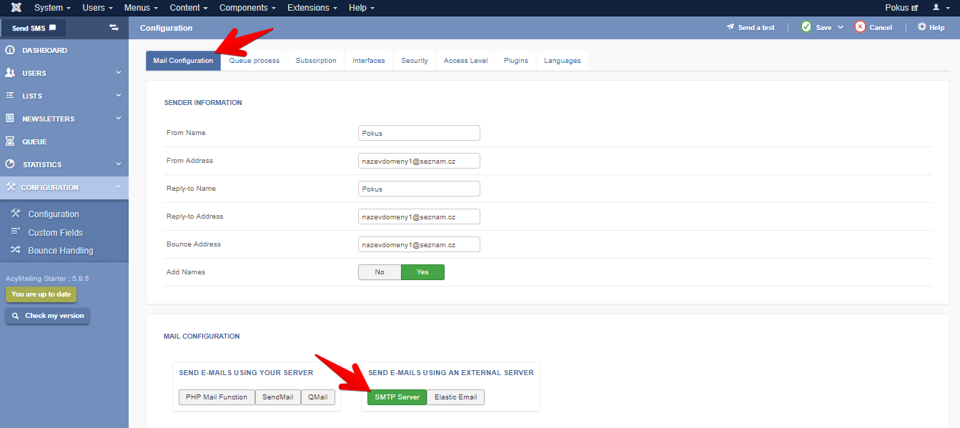Image resolution: width=960 pixels, height=428 pixels.
Task: Click the Check my version button
Action: click(48, 316)
